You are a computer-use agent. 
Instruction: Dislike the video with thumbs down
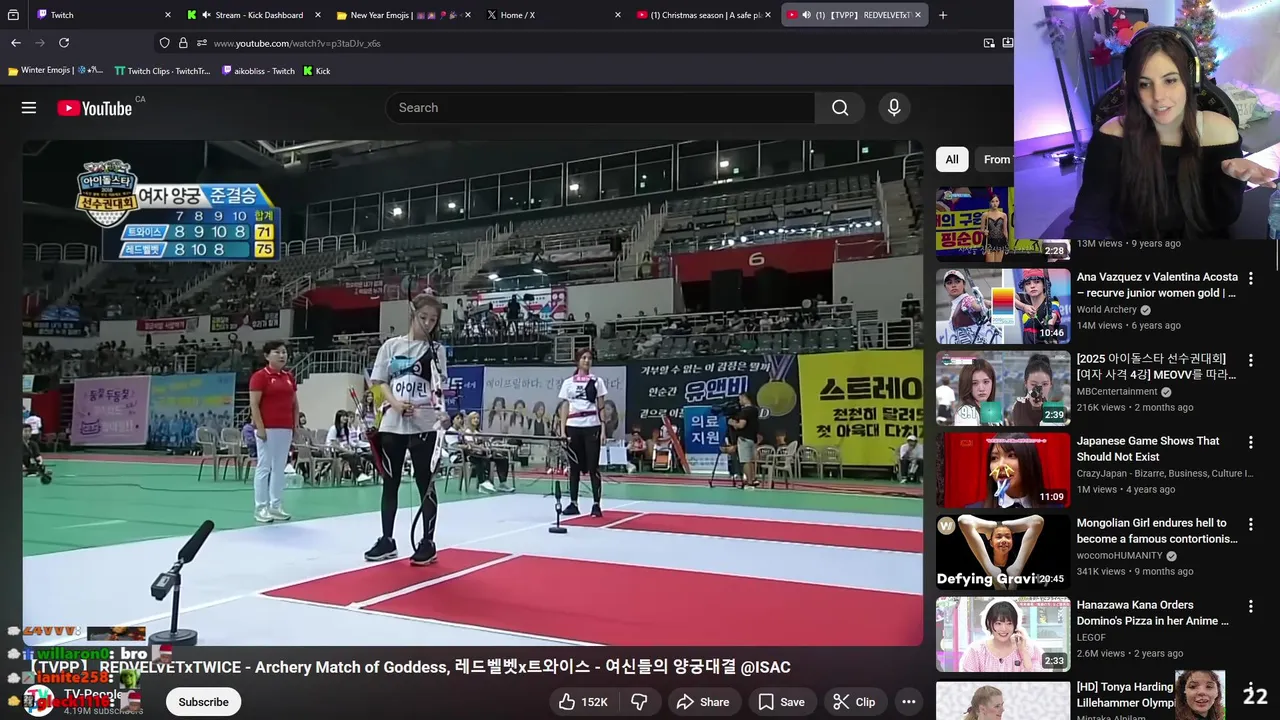[639, 702]
